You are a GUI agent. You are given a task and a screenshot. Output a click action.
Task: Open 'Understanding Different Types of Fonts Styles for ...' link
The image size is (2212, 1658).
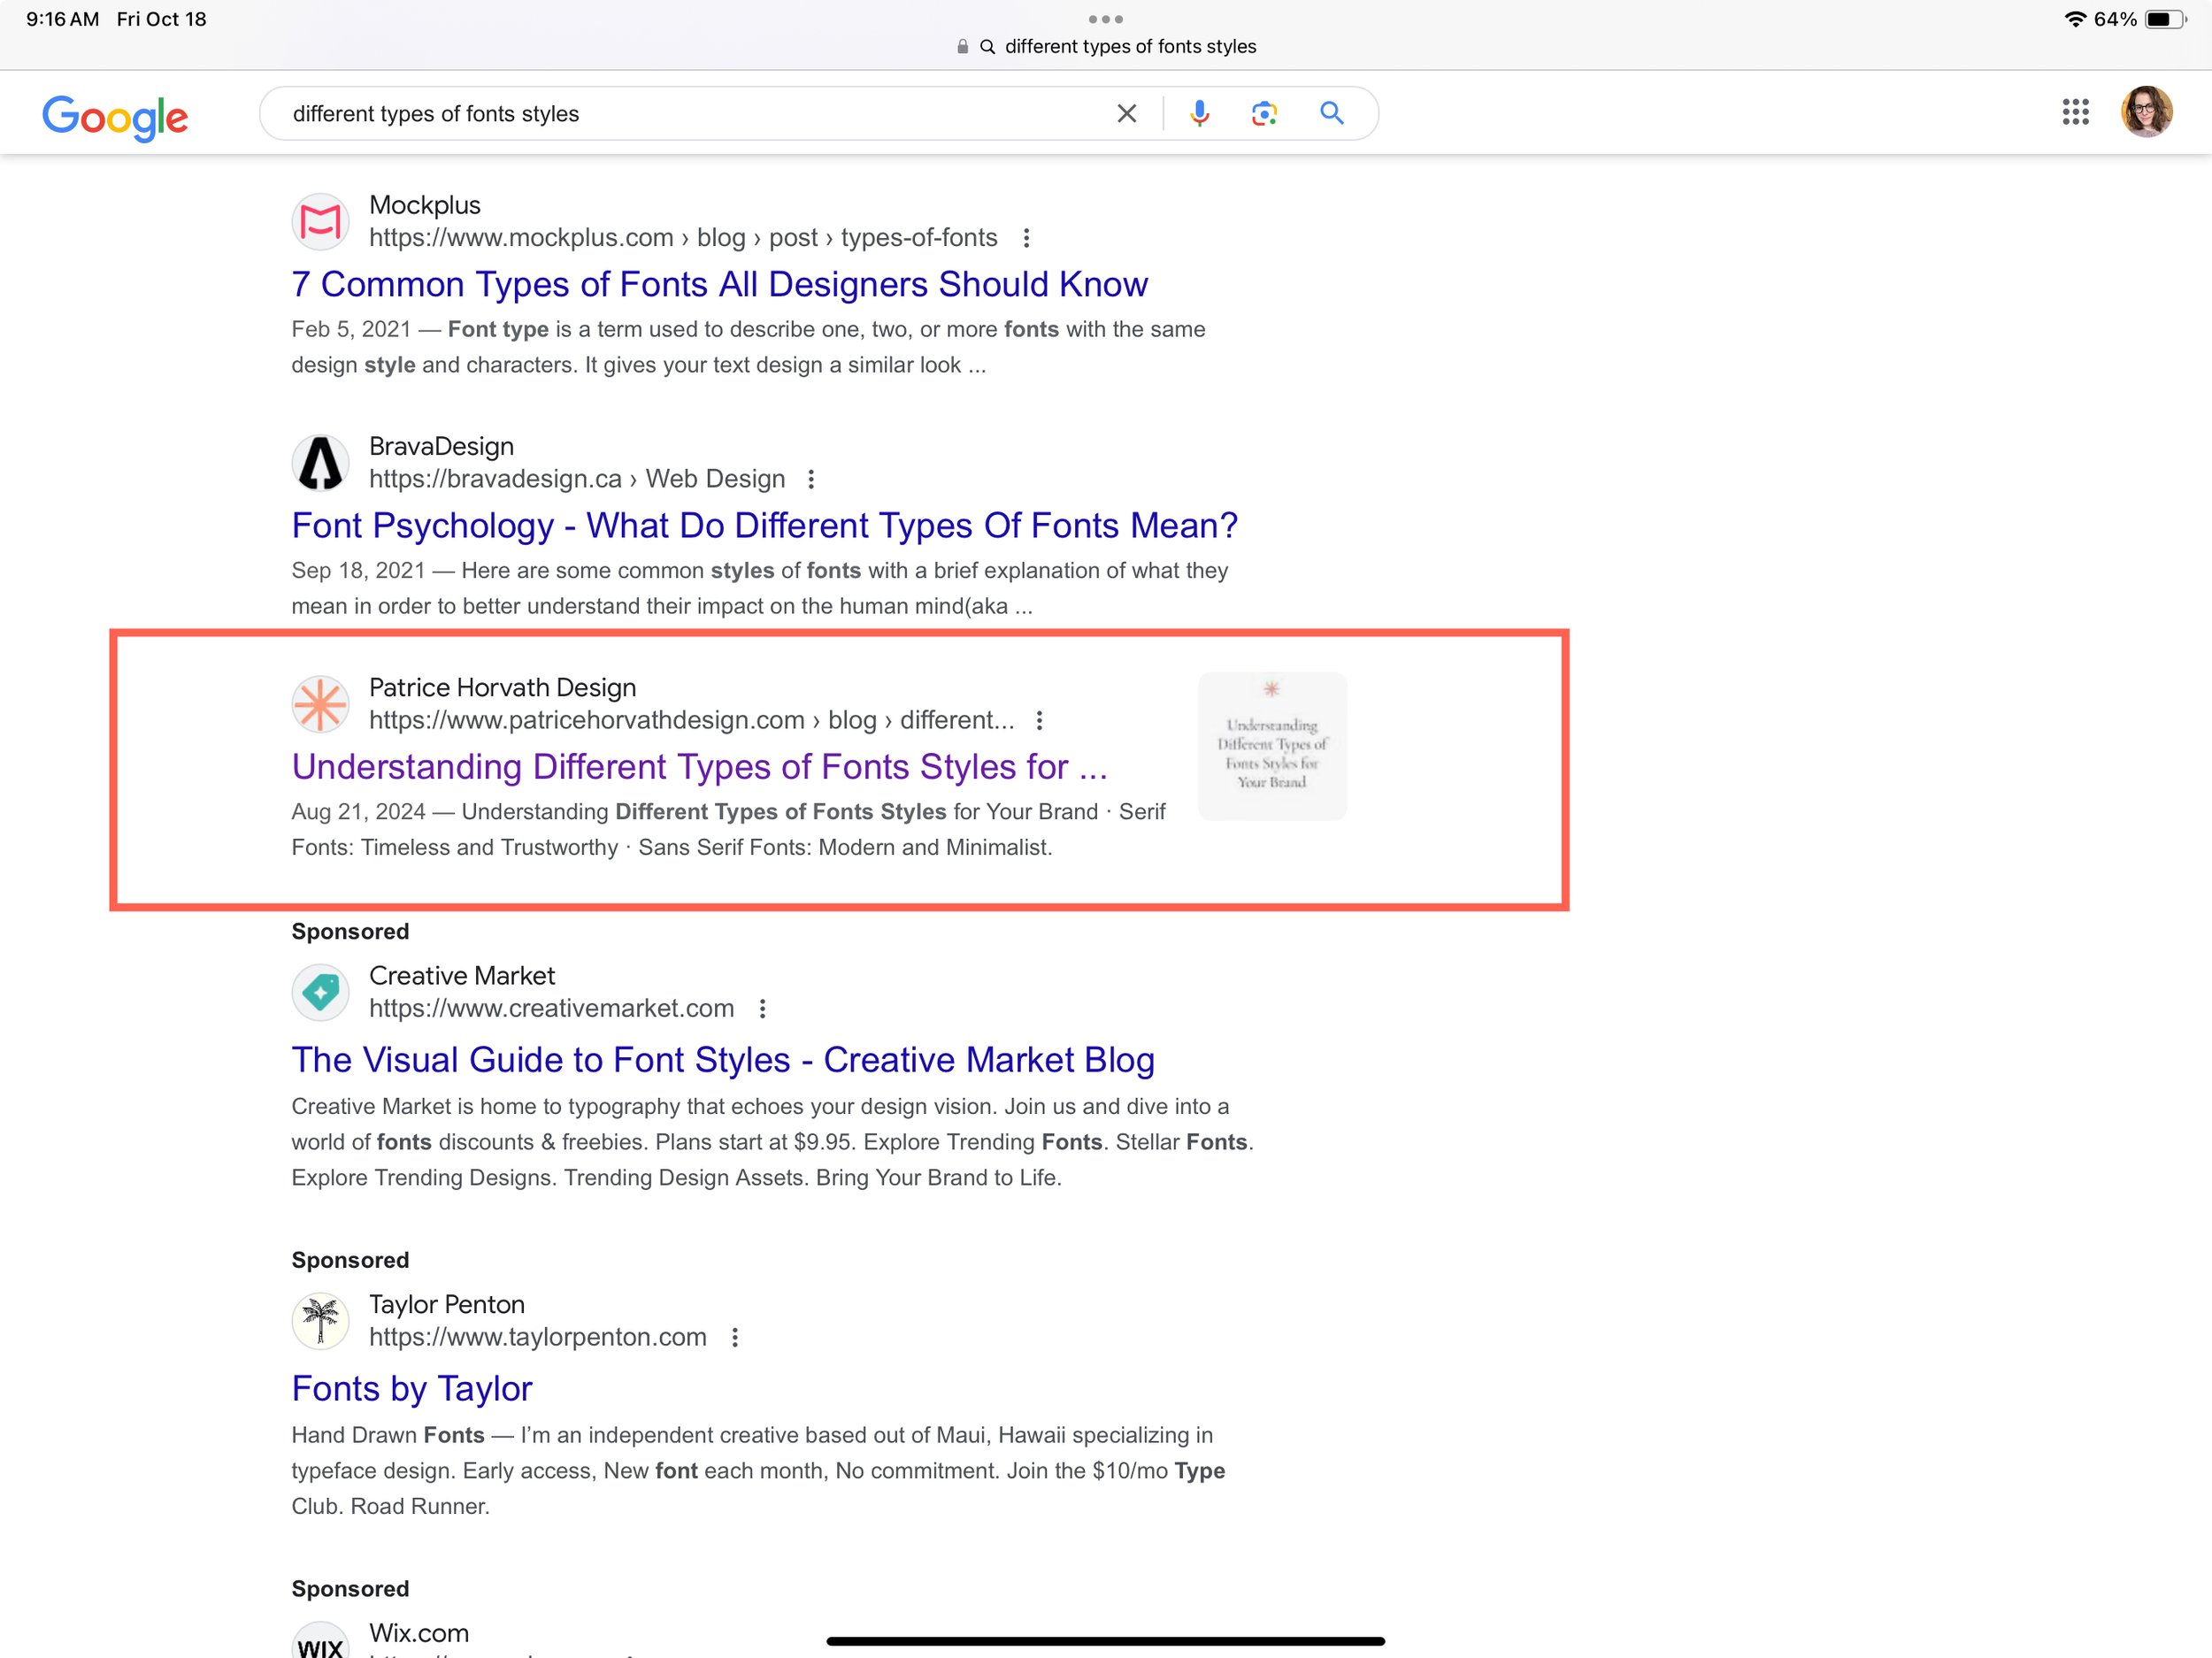699,766
